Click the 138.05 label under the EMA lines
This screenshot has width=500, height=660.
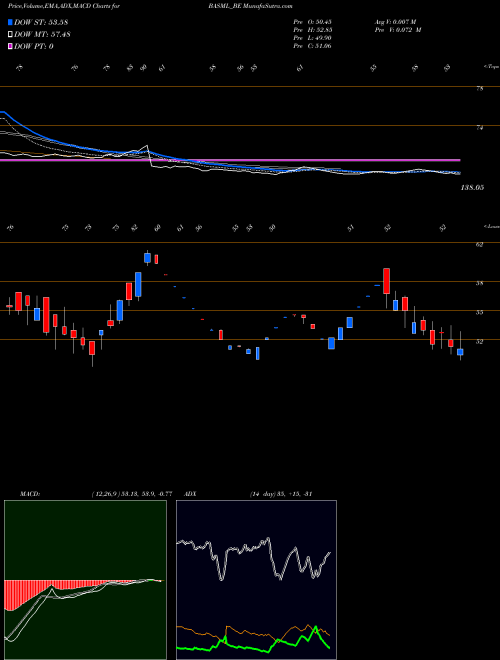[x=472, y=188]
